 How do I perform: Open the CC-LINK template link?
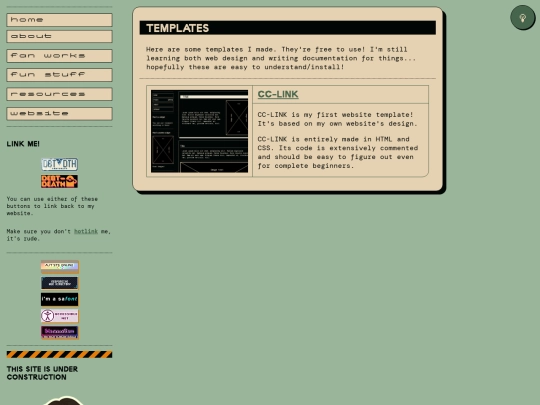tap(278, 94)
